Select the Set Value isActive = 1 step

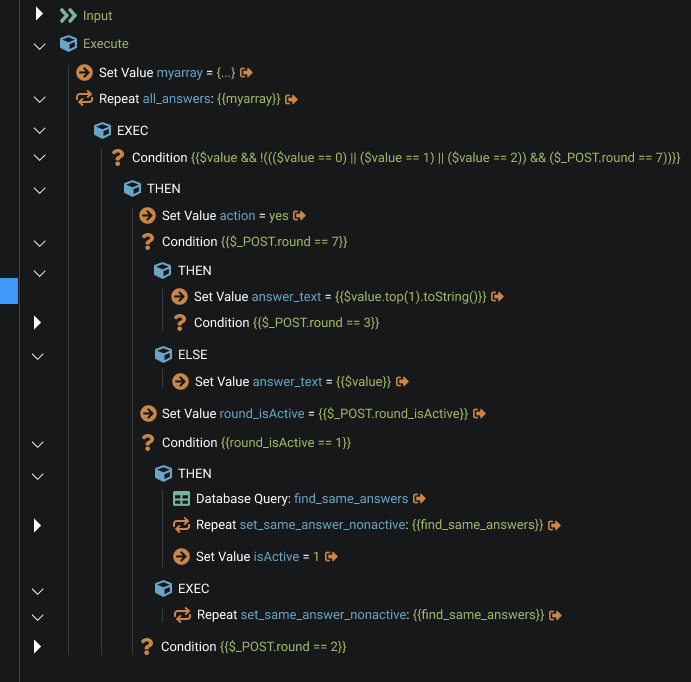(257, 557)
